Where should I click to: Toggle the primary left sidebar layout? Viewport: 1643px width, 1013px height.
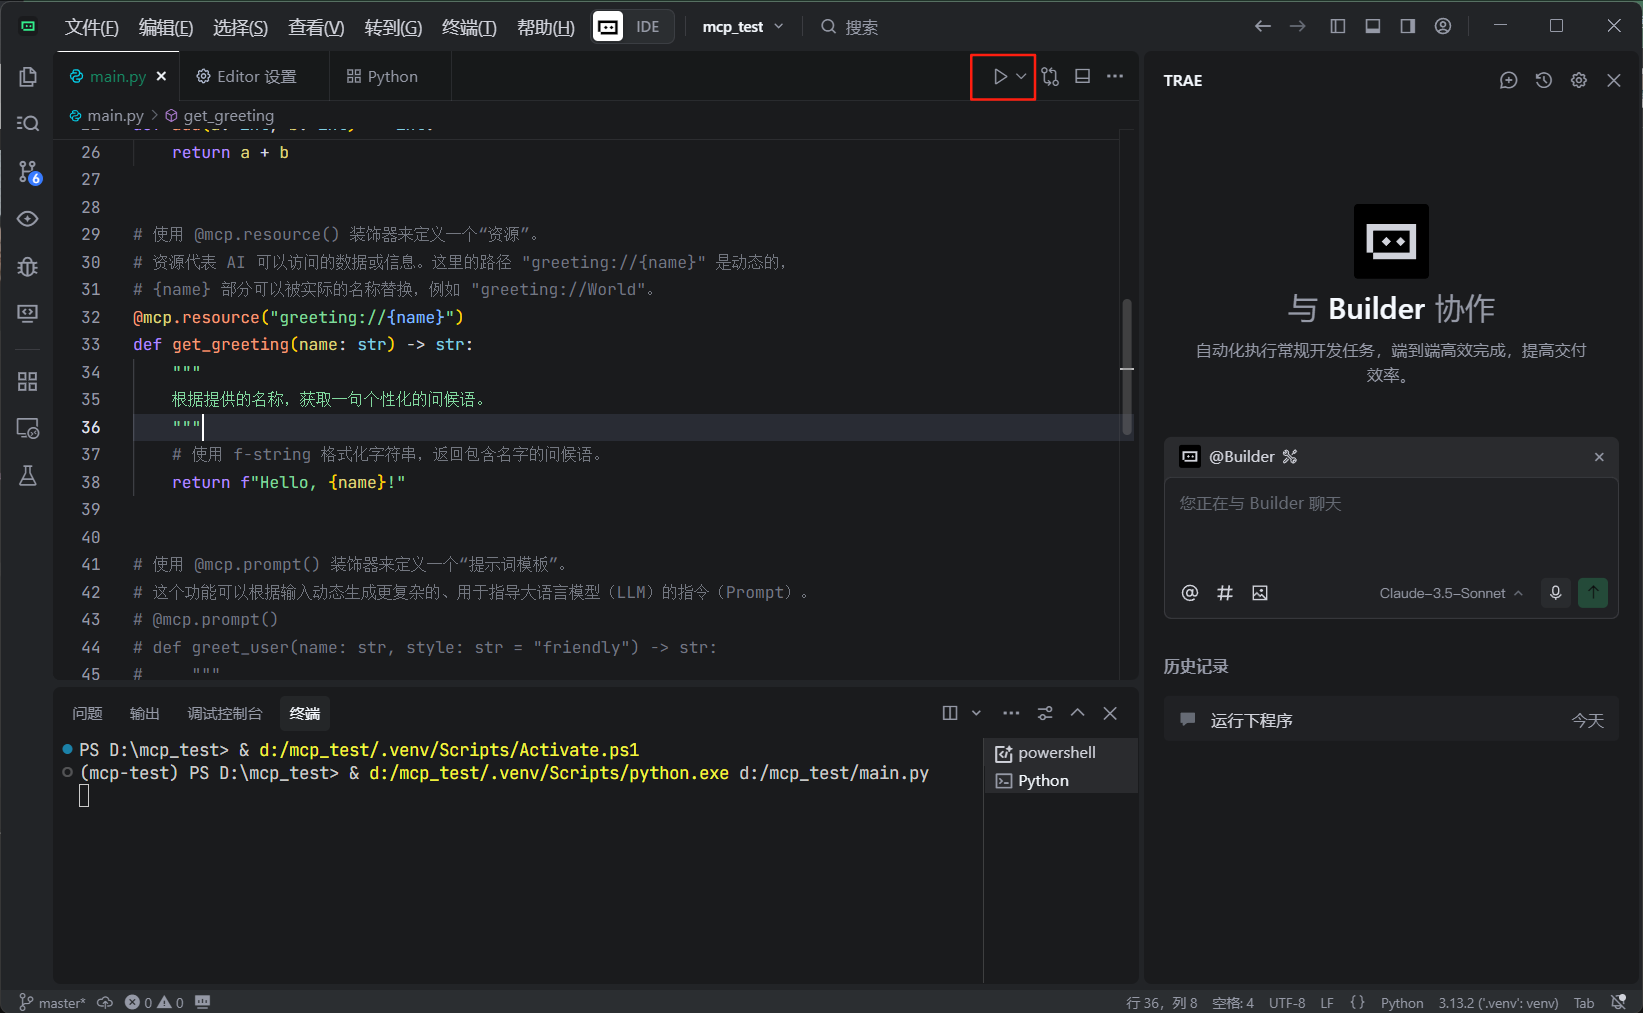(1338, 27)
